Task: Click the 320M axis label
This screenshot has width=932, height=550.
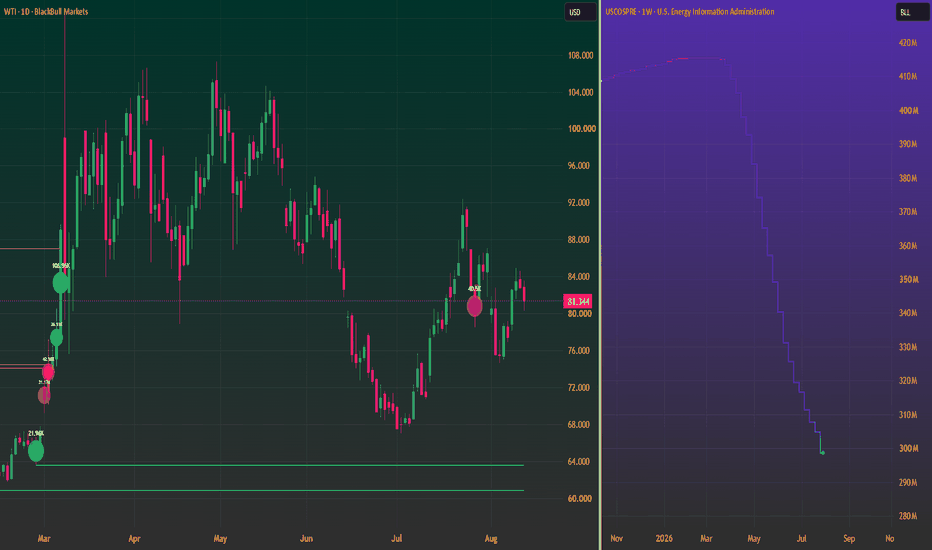Action: [908, 381]
